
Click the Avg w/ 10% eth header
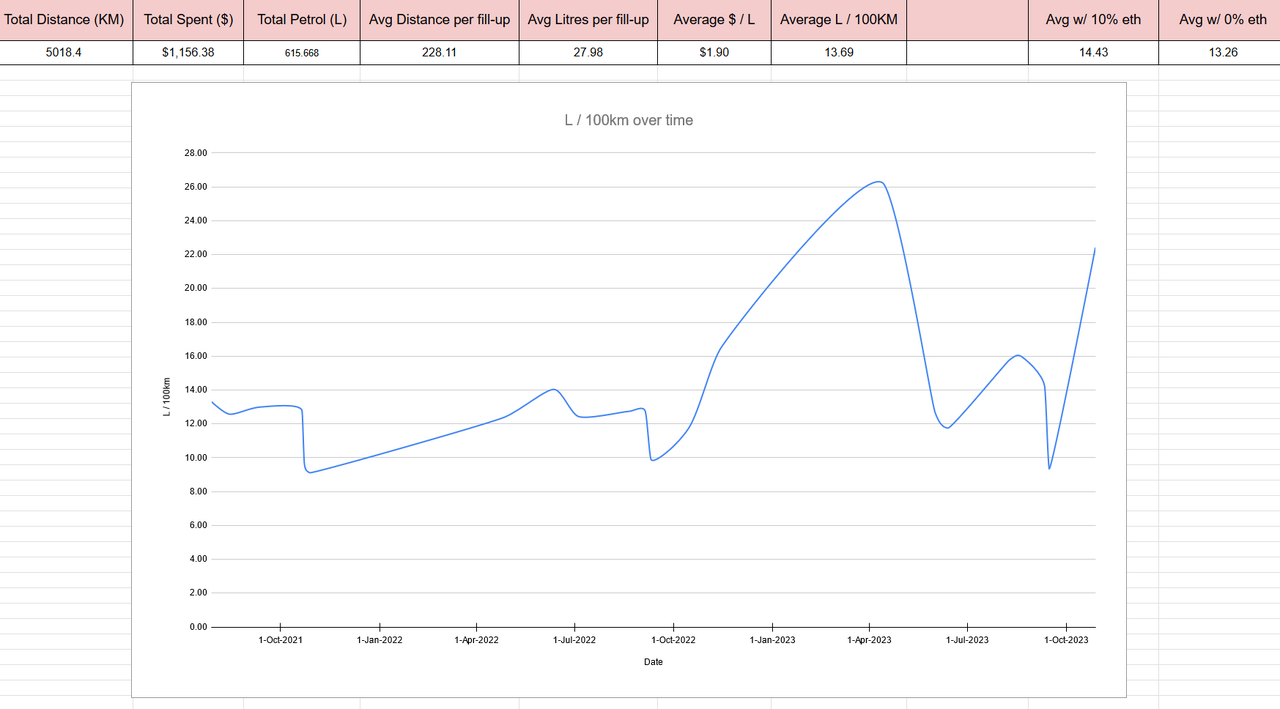(x=1093, y=20)
